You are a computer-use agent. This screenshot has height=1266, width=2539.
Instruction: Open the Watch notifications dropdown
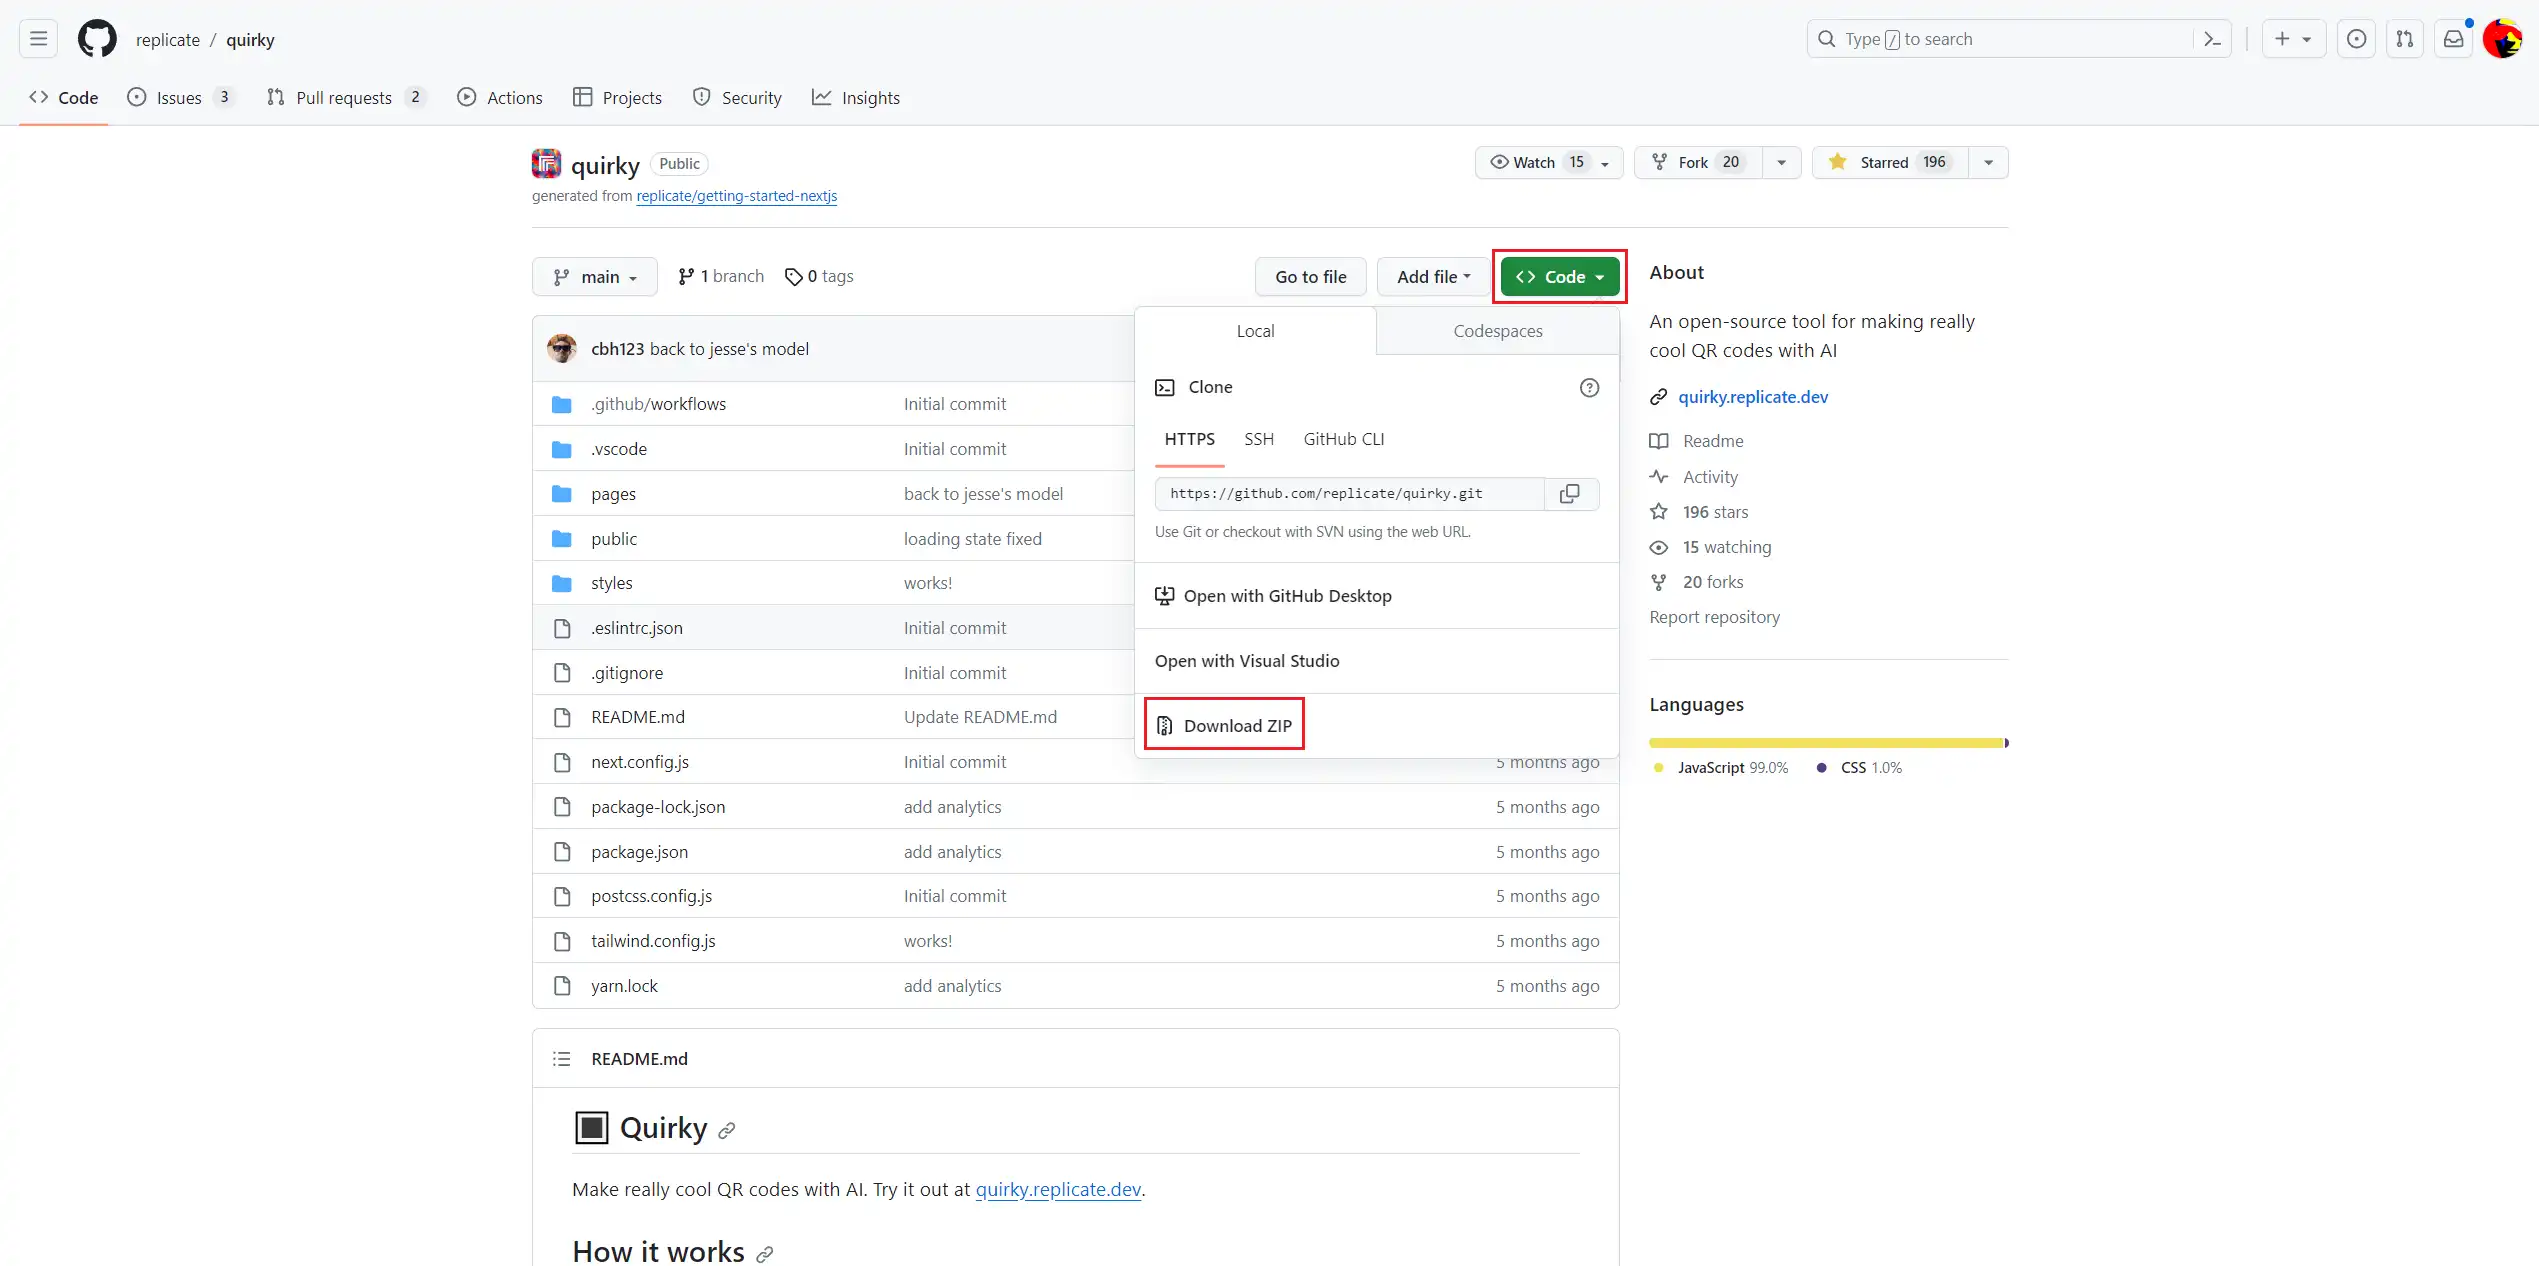click(x=1548, y=162)
